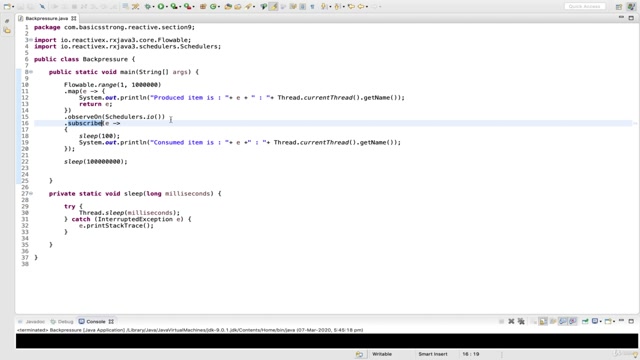Click the black console output area
The width and height of the screenshot is (640, 360).
327,341
